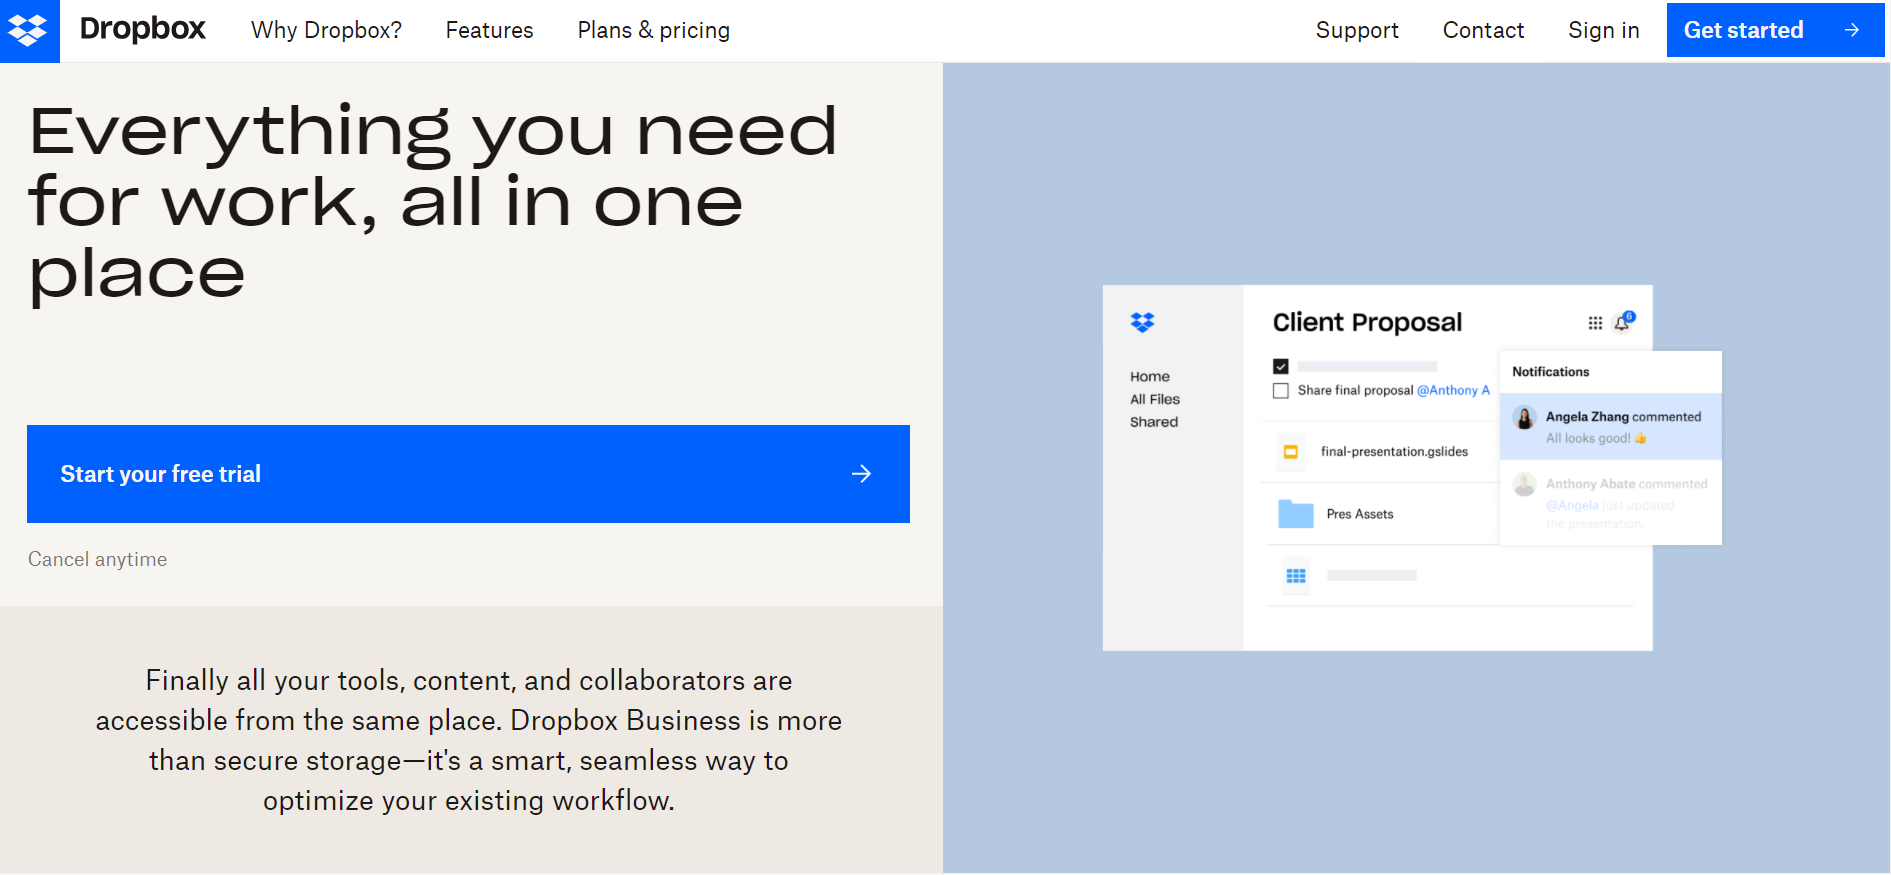Click the Google Slides file icon
Image resolution: width=1891 pixels, height=875 pixels.
pyautogui.click(x=1291, y=452)
